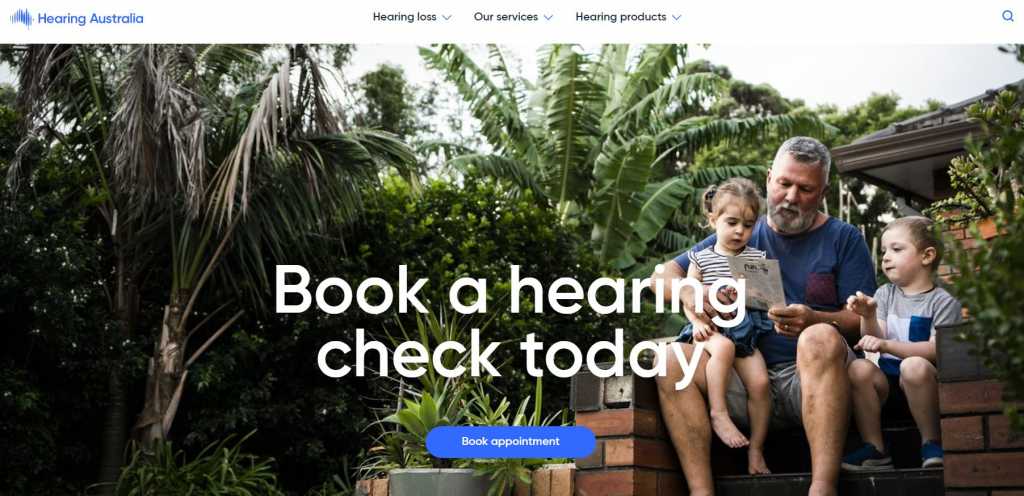Click the blue Book appointment button
Screen dimensions: 1024x496
511,442
